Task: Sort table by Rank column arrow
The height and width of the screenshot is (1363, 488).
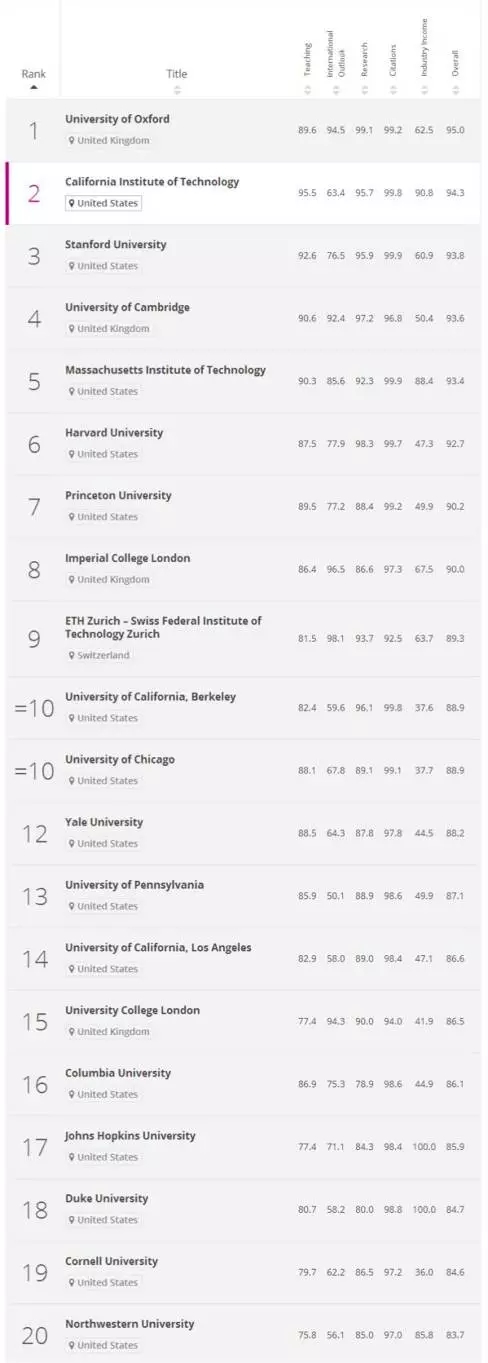Action: [x=33, y=88]
